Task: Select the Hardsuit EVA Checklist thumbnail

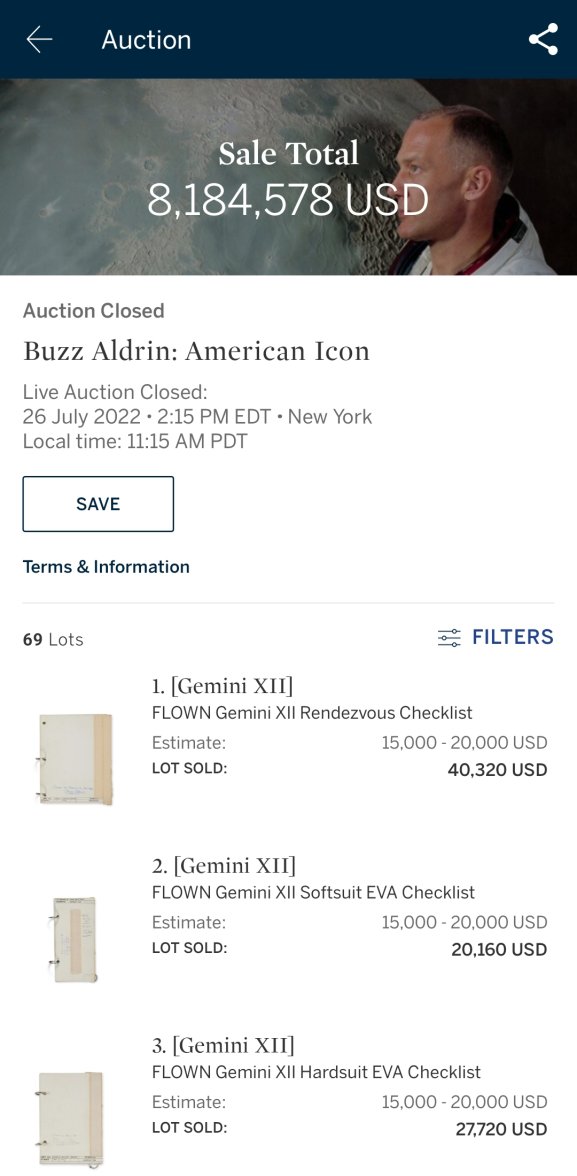Action: [x=75, y=1110]
